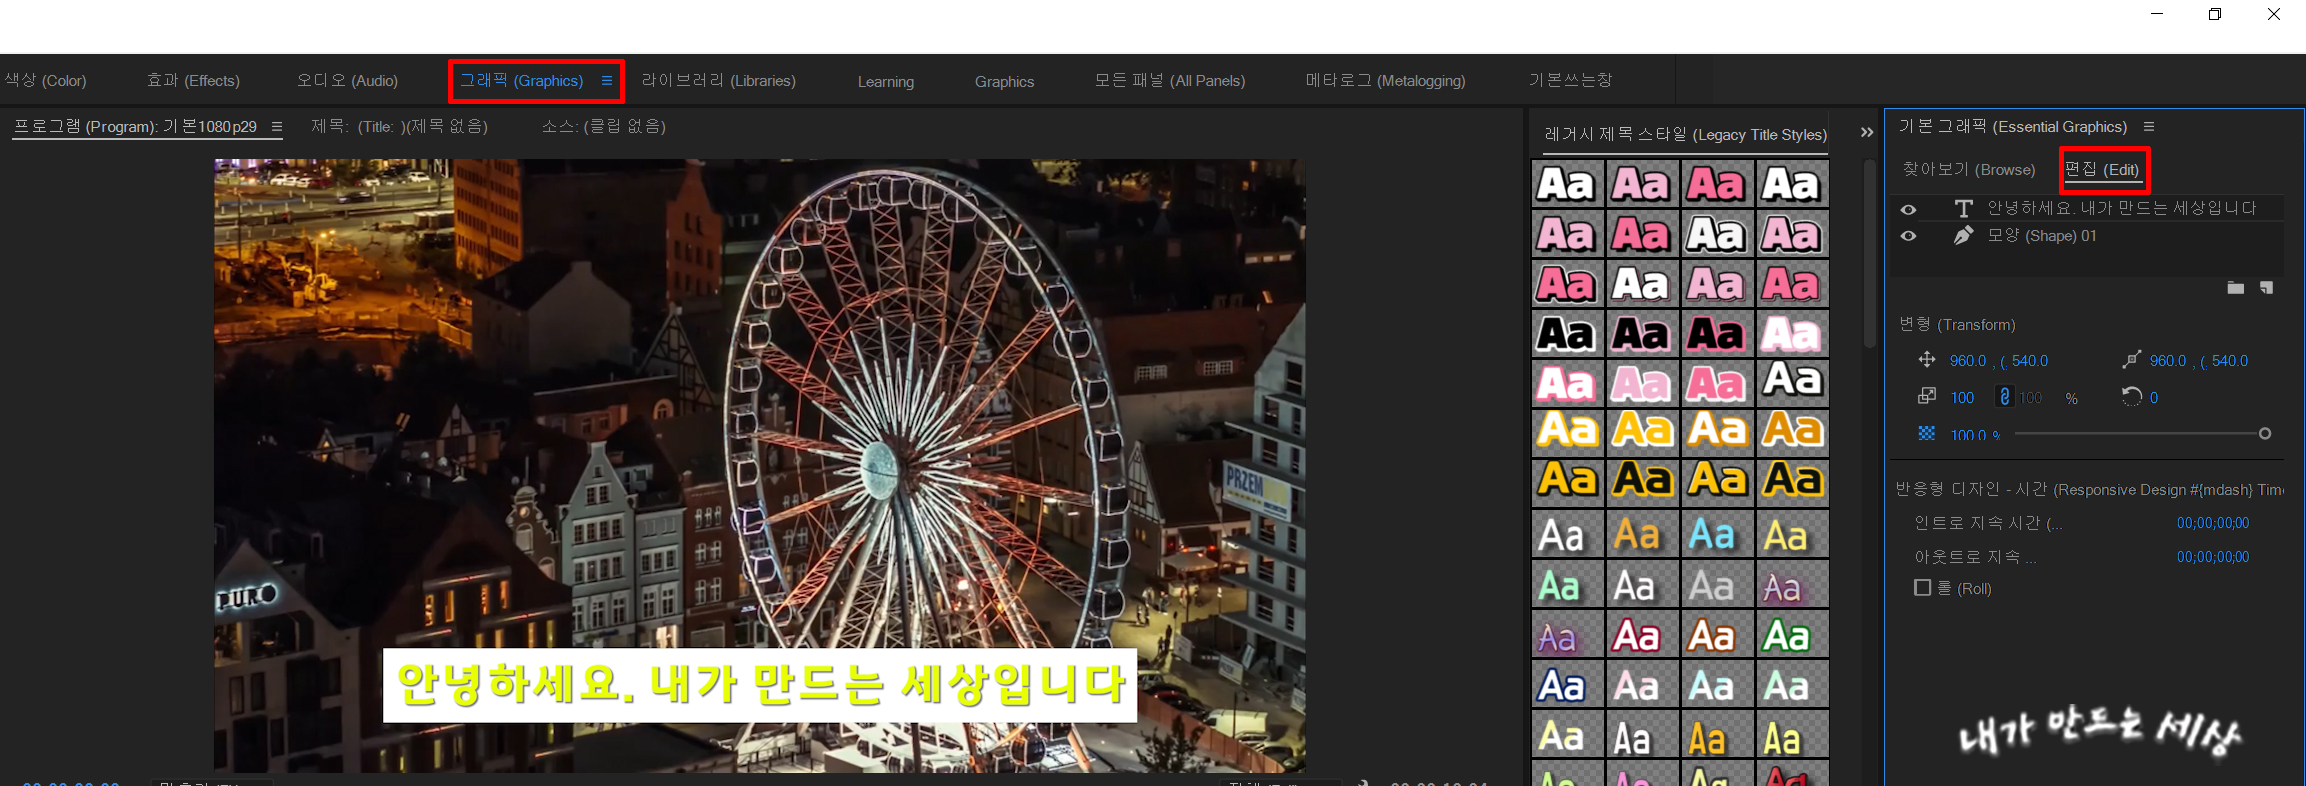This screenshot has height=786, width=2306.
Task: Click the Rotation value 0
Action: click(x=2154, y=398)
